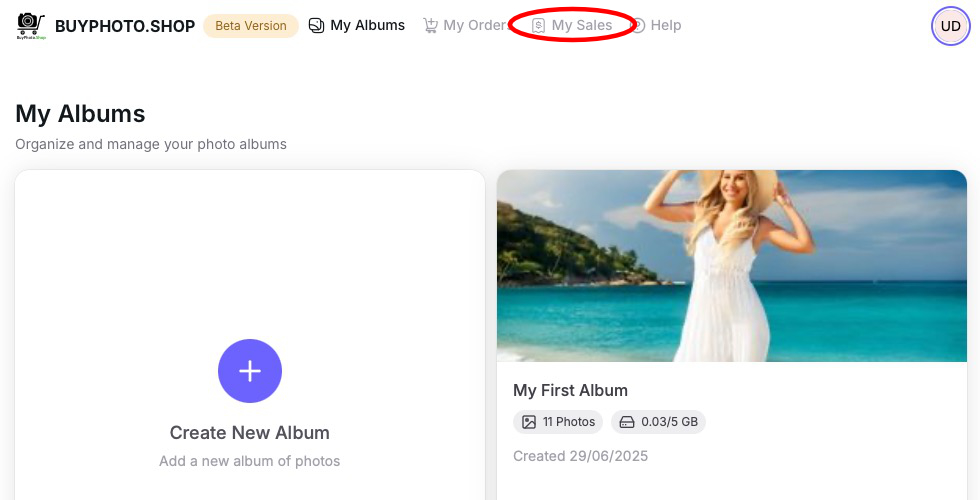The width and height of the screenshot is (980, 500).
Task: Open the UD user avatar menu
Action: [x=950, y=26]
